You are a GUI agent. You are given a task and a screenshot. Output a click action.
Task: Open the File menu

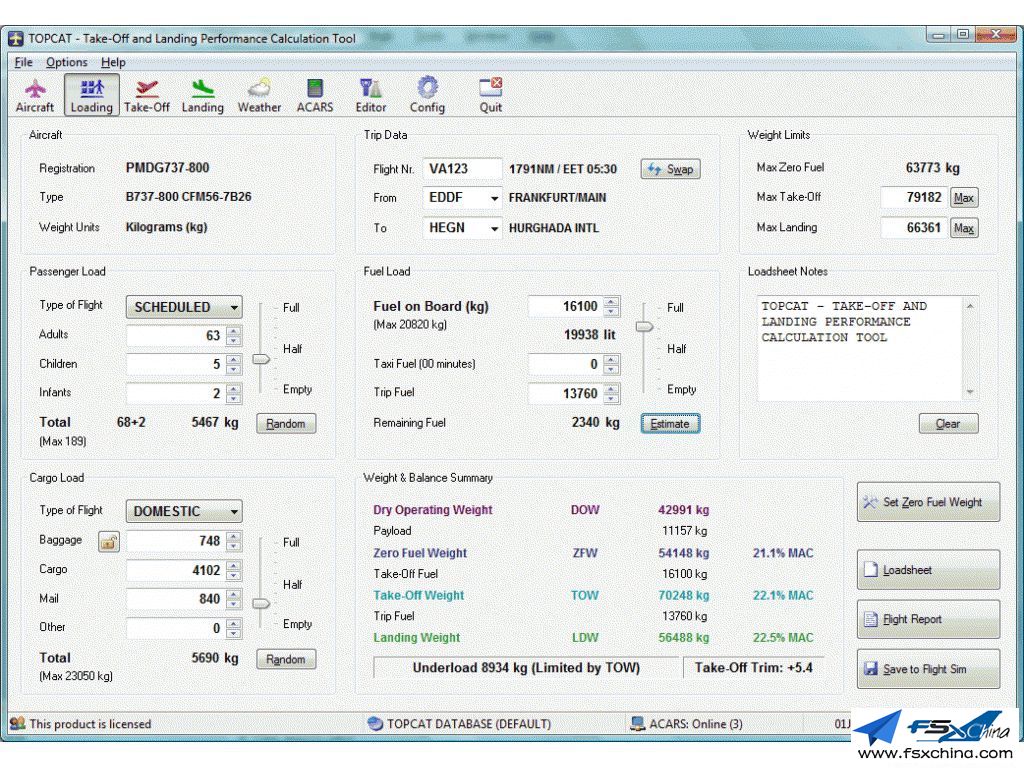[24, 62]
